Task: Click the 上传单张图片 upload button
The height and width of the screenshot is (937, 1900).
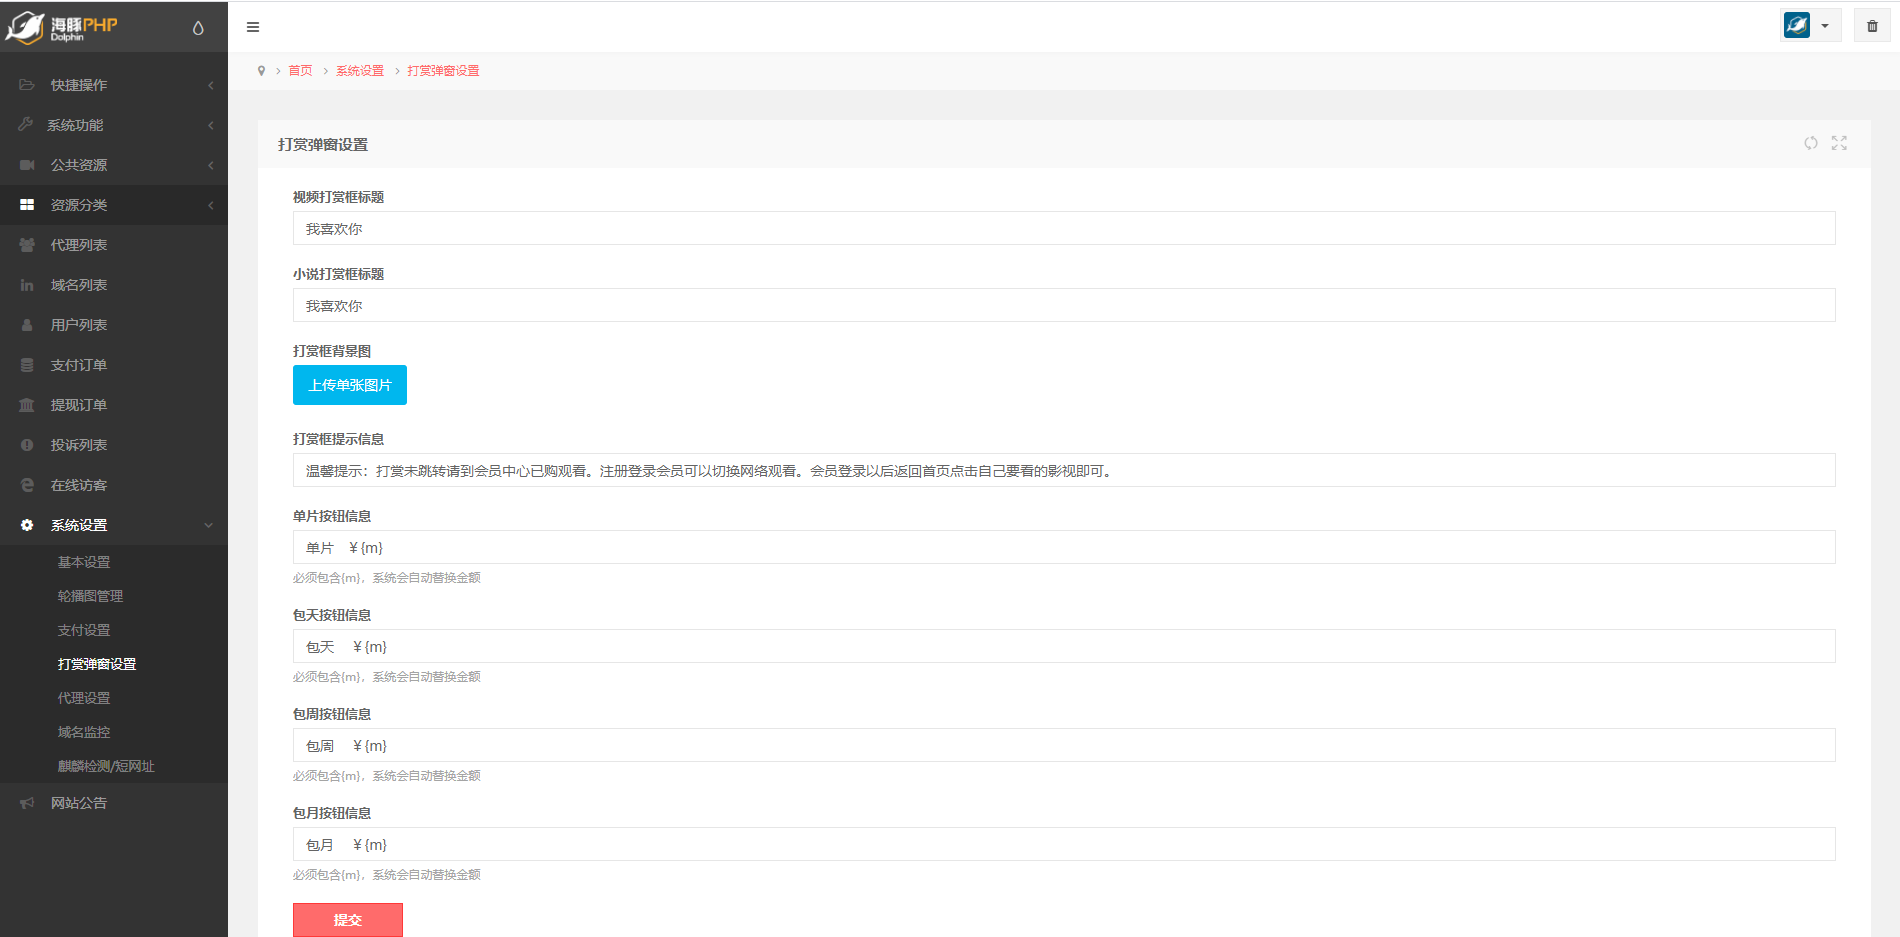Action: pyautogui.click(x=350, y=385)
